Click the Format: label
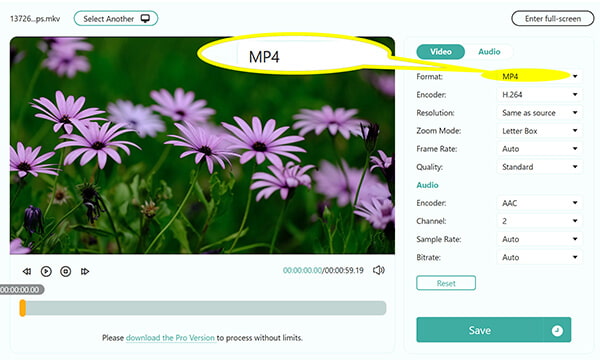Viewport: 600px width, 360px height. point(429,77)
